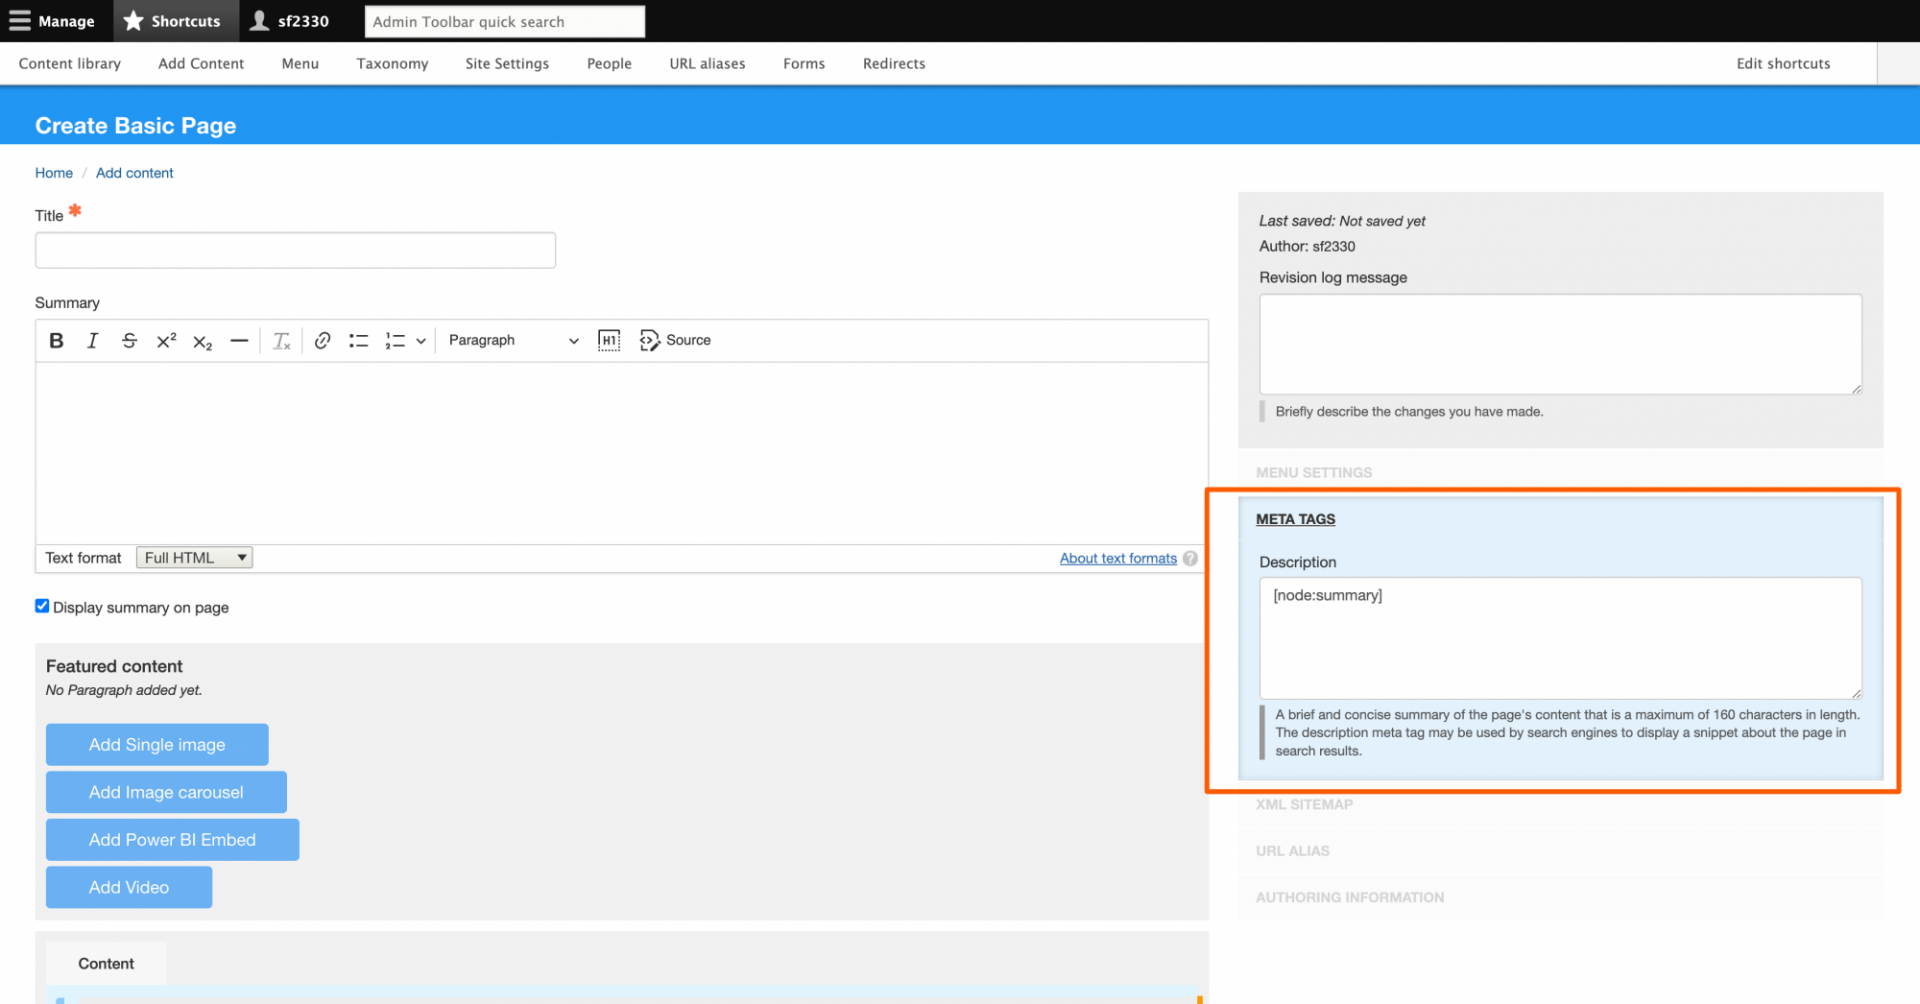
Task: Expand the Authoring Information section
Action: (x=1350, y=898)
